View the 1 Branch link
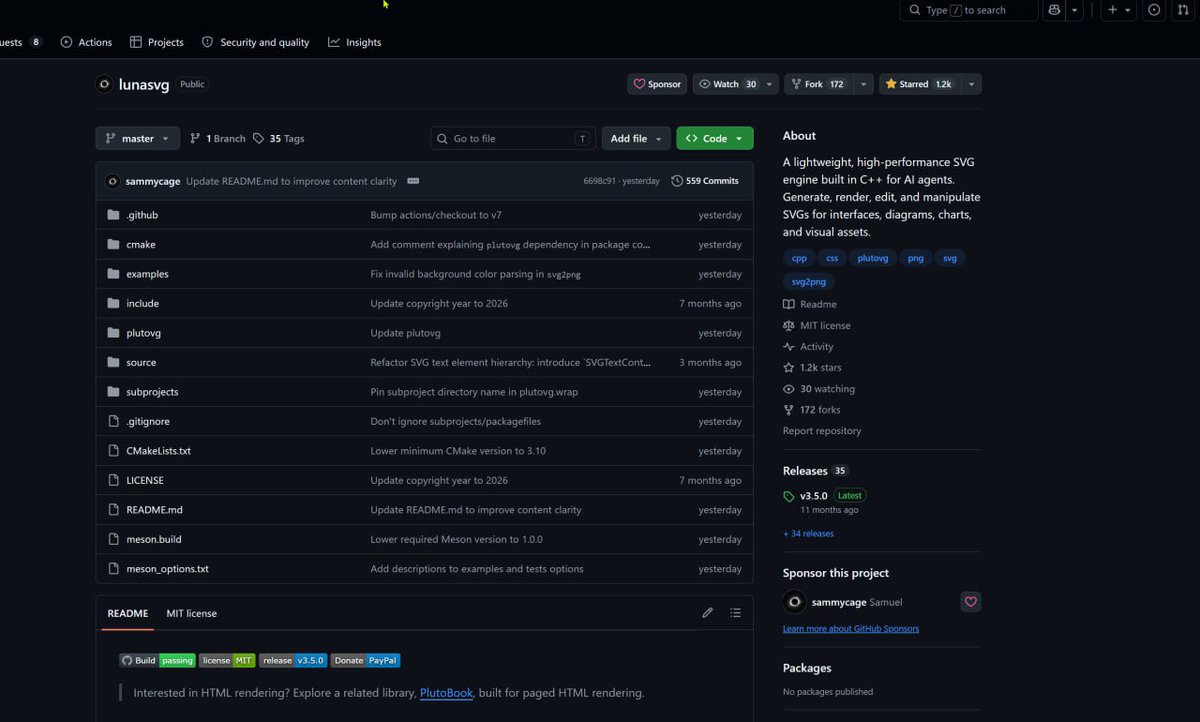Screen dimensions: 1200x722 [x=217, y=138]
